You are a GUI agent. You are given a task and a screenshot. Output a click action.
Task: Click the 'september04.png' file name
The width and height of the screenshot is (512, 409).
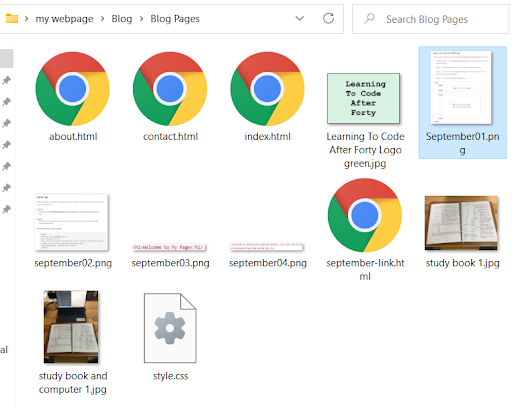click(x=268, y=263)
